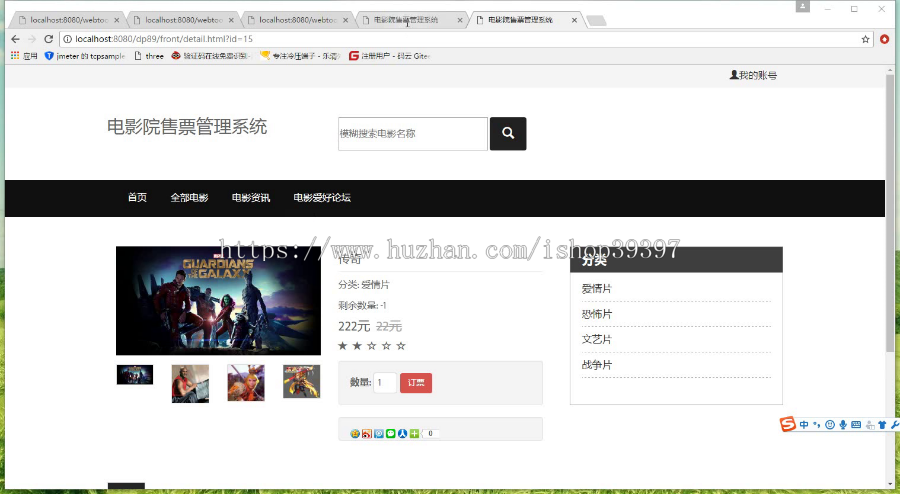900x494 pixels.
Task: Click the red extension icon beside address bar
Action: (x=885, y=39)
